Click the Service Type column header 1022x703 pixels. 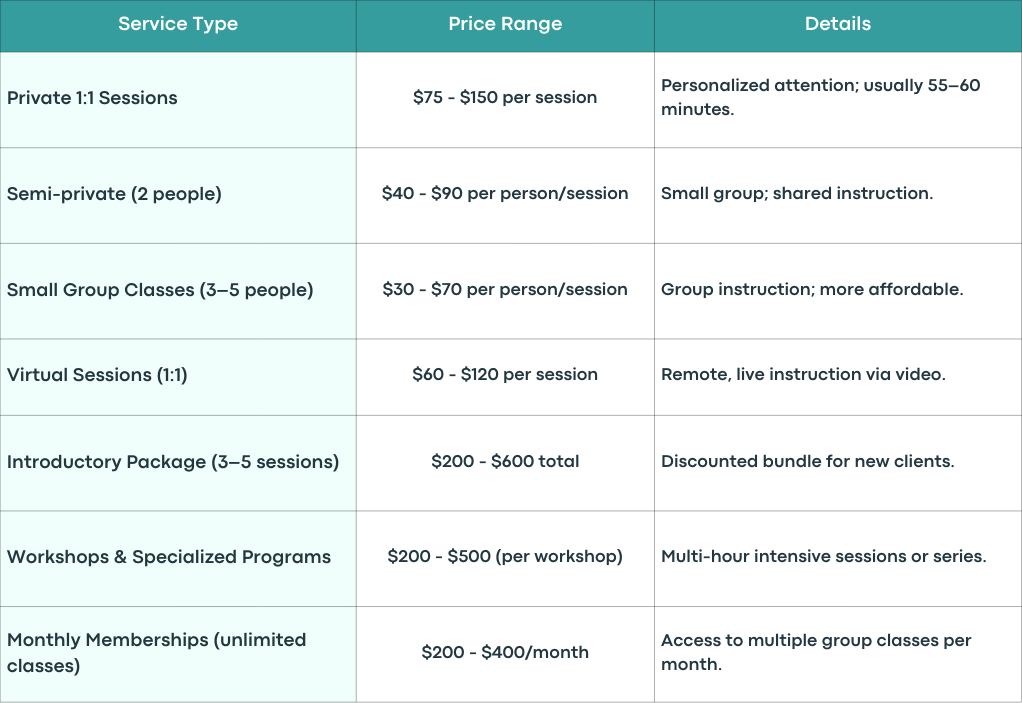(178, 25)
